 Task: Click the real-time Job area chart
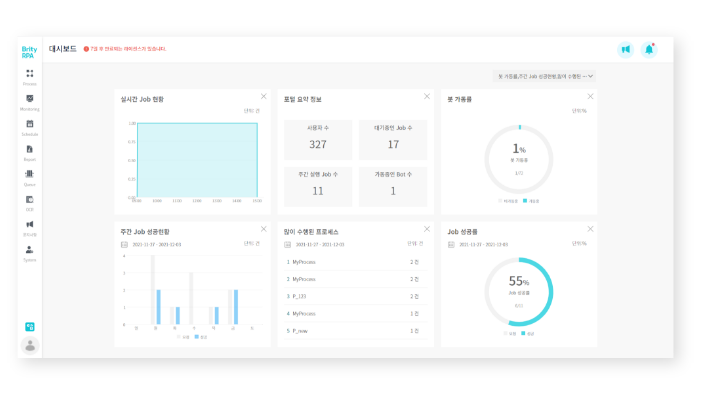(197, 160)
